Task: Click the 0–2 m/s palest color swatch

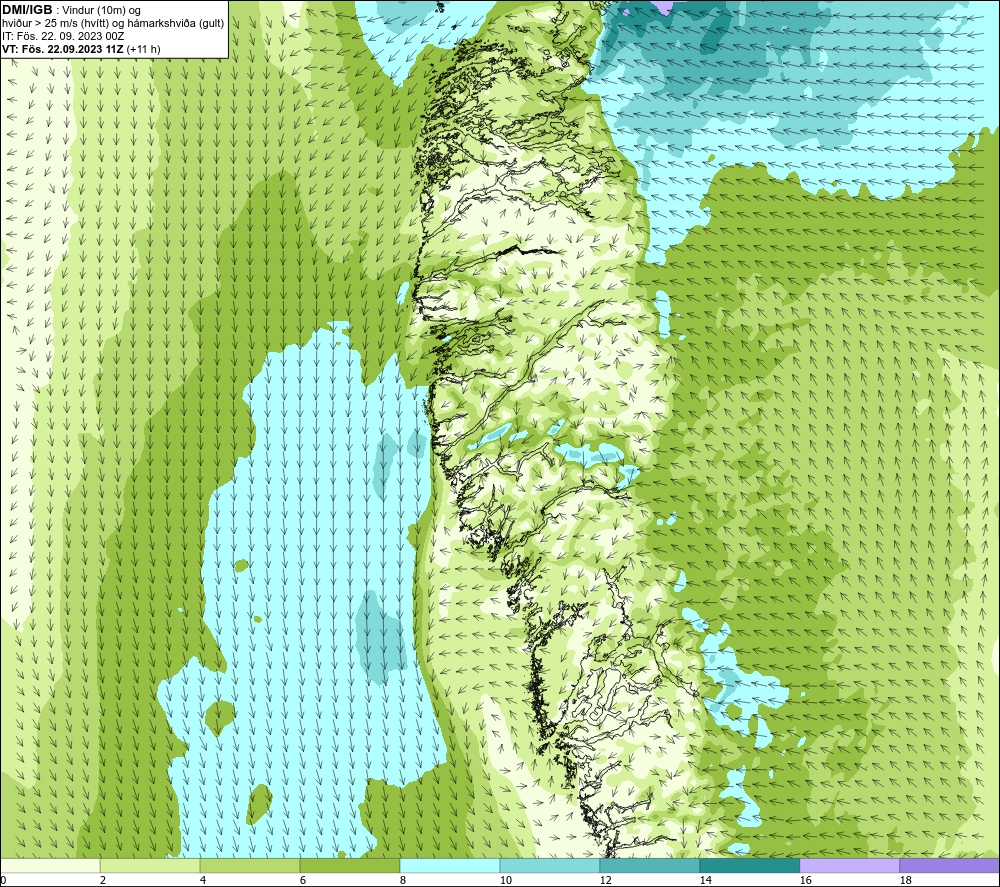Action: coord(50,865)
